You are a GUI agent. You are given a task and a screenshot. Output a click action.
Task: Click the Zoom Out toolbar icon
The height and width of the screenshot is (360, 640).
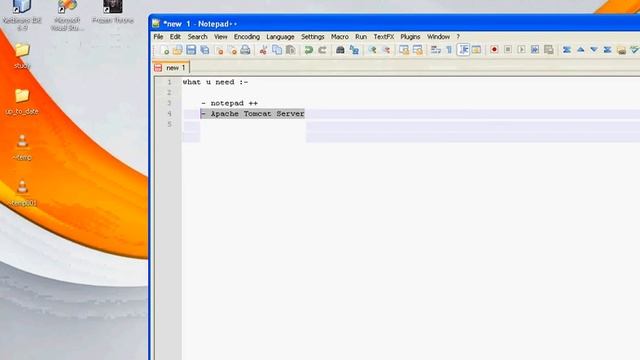tap(386, 50)
